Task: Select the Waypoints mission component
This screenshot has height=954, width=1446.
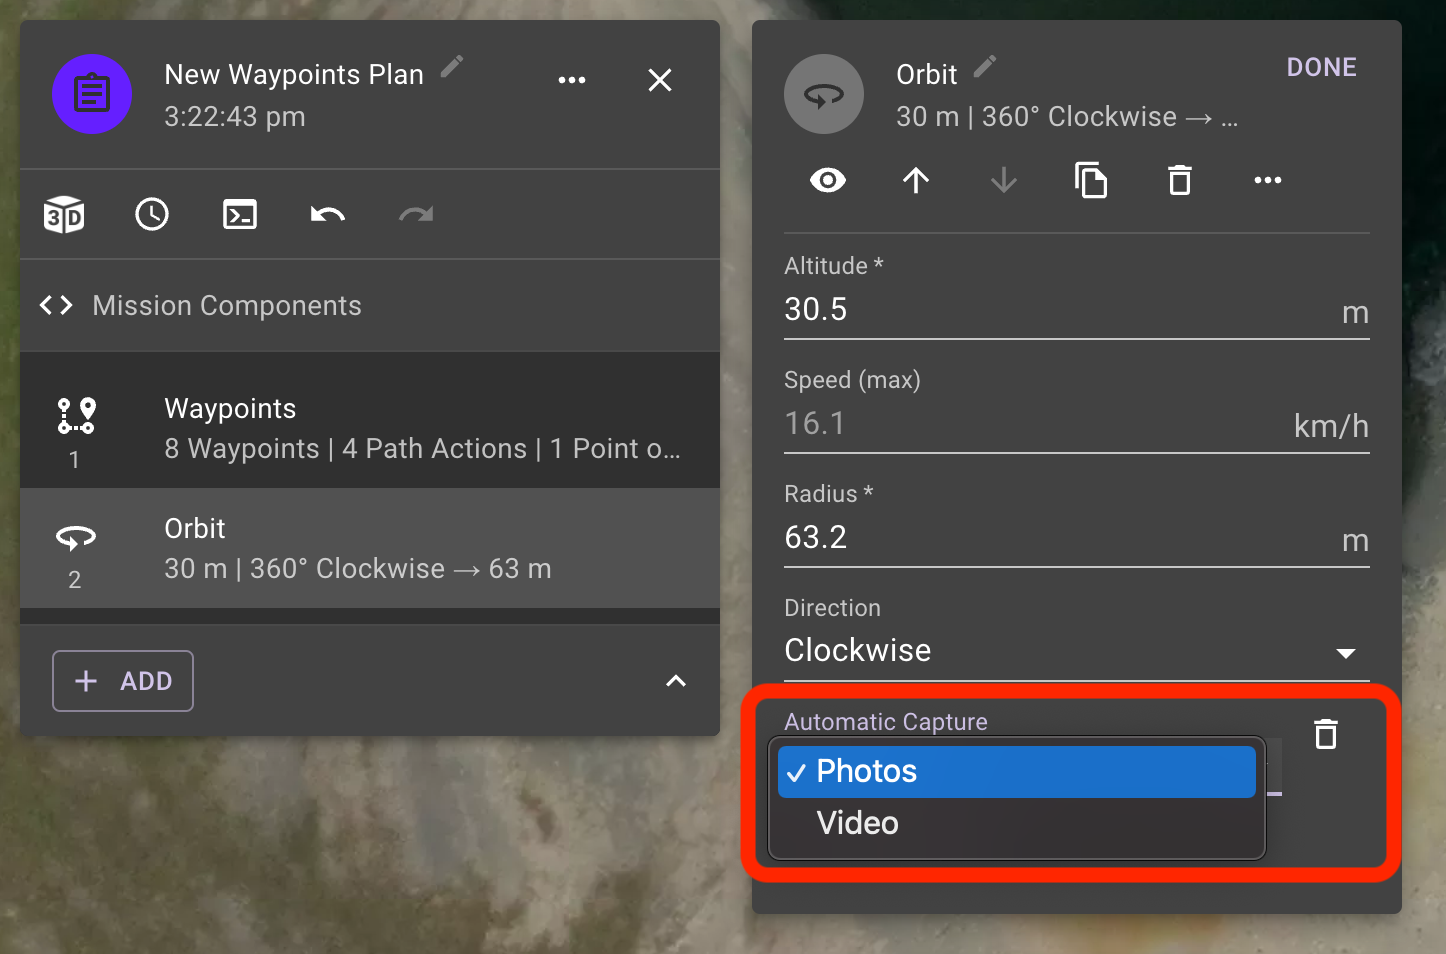Action: pyautogui.click(x=370, y=421)
